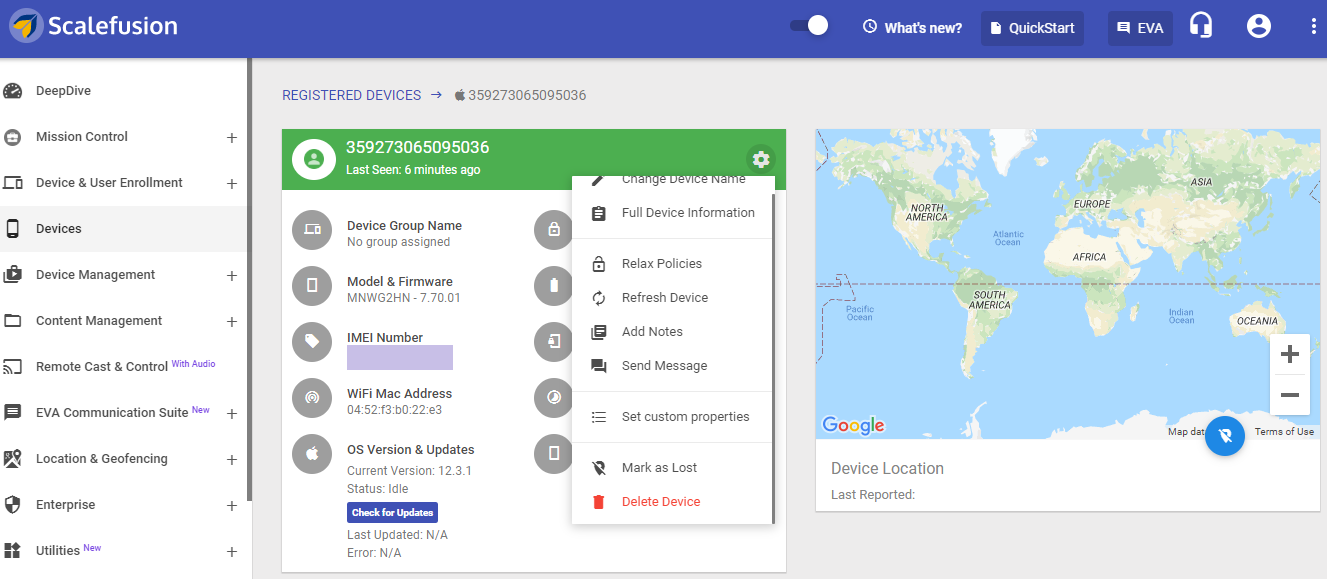Select Refresh Device from the menu

[x=672, y=298]
